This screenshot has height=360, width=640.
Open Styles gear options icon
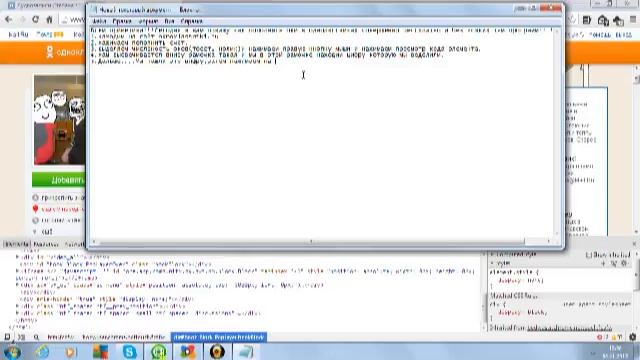[x=624, y=264]
